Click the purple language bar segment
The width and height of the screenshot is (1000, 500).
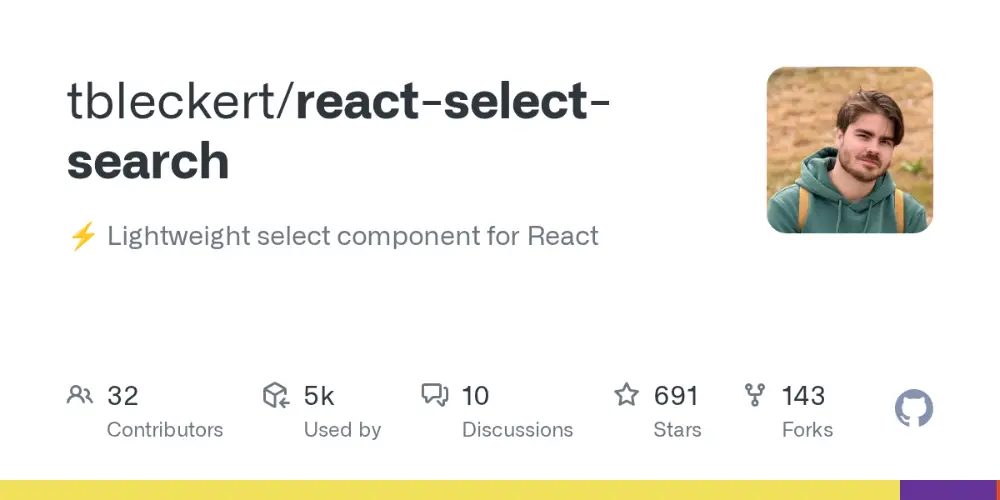pyautogui.click(x=950, y=490)
